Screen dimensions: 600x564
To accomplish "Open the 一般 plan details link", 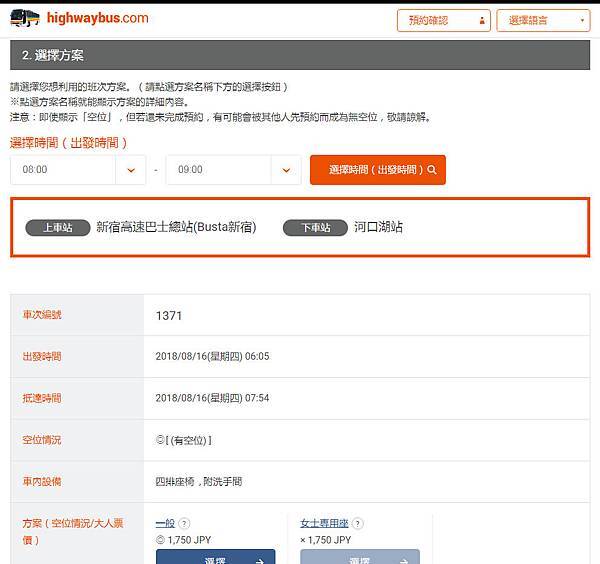I will click(x=165, y=523).
